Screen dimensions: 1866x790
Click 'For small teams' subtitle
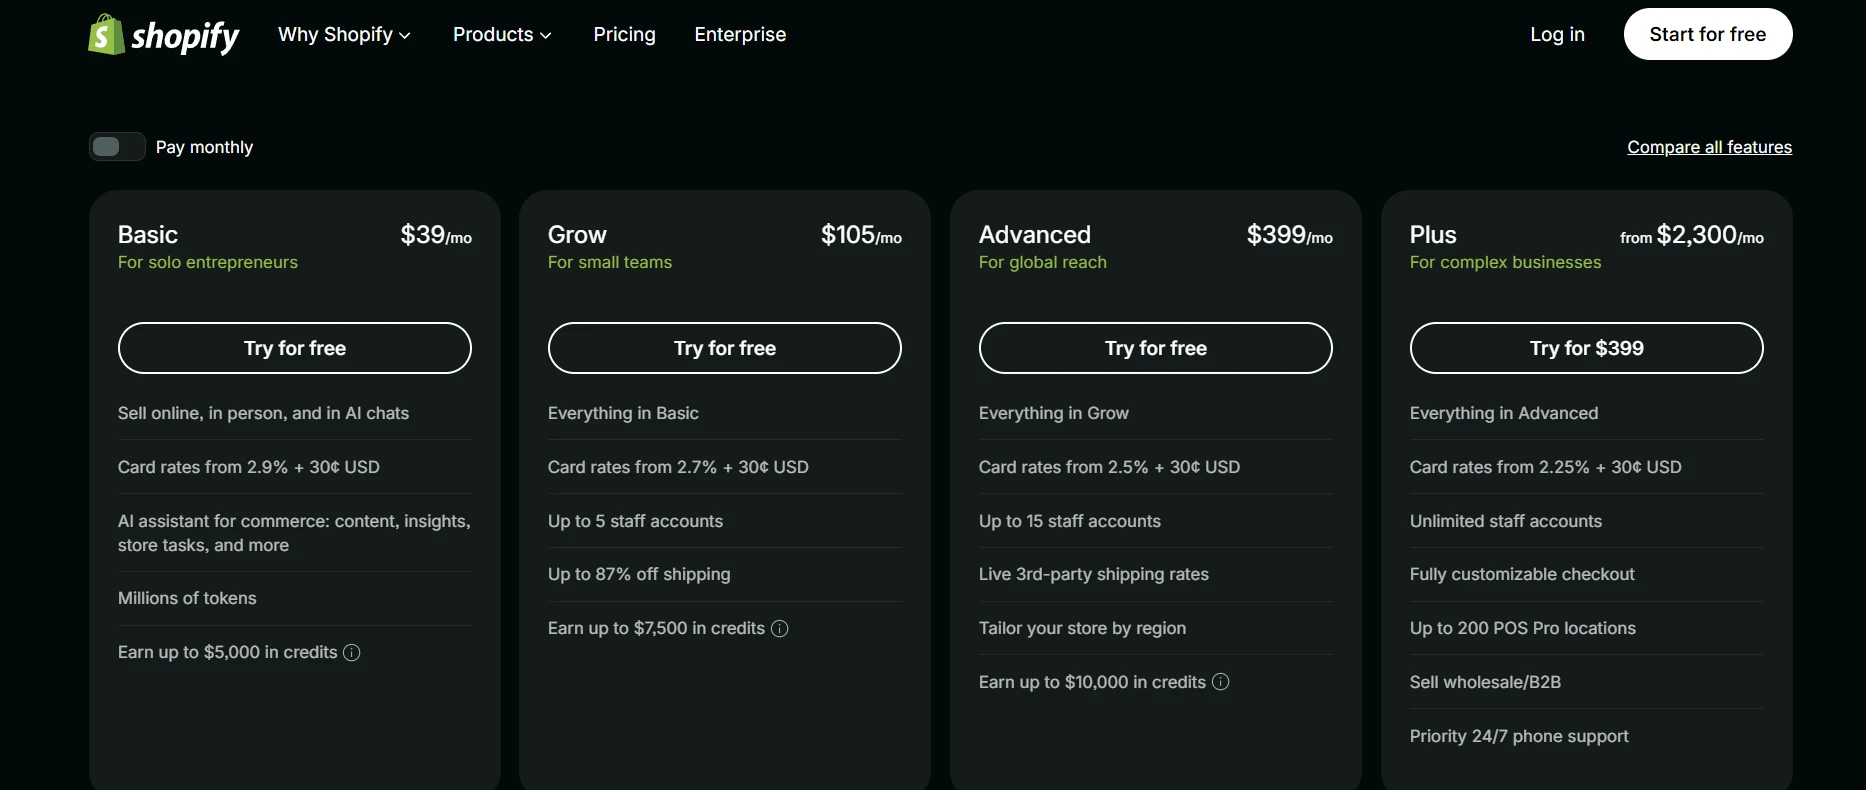[610, 262]
